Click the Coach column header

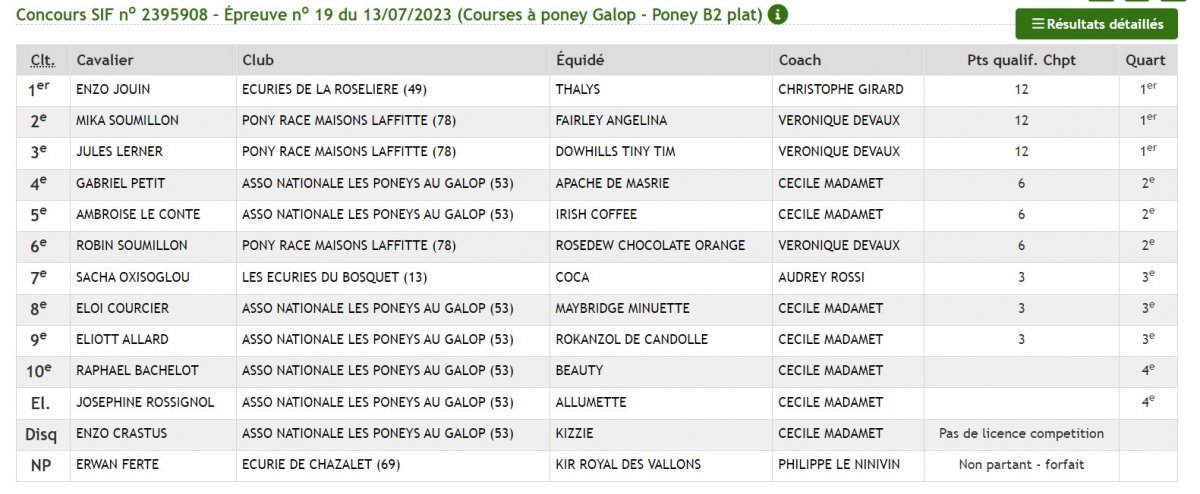800,60
